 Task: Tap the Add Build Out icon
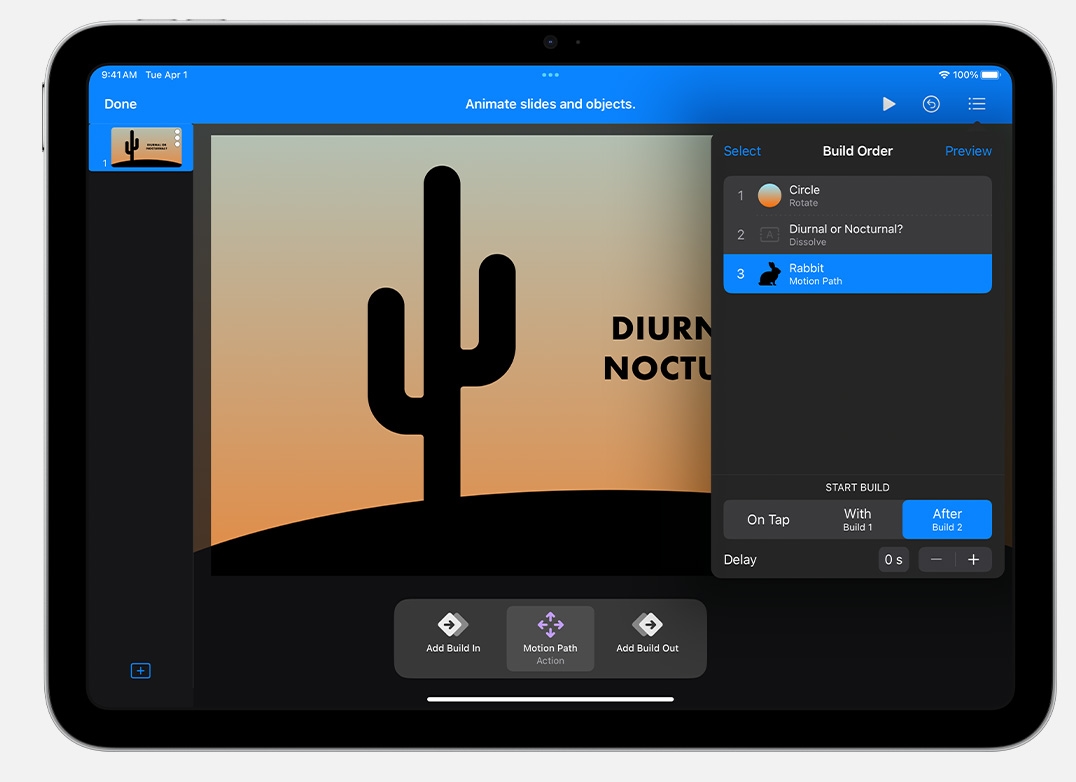(647, 626)
